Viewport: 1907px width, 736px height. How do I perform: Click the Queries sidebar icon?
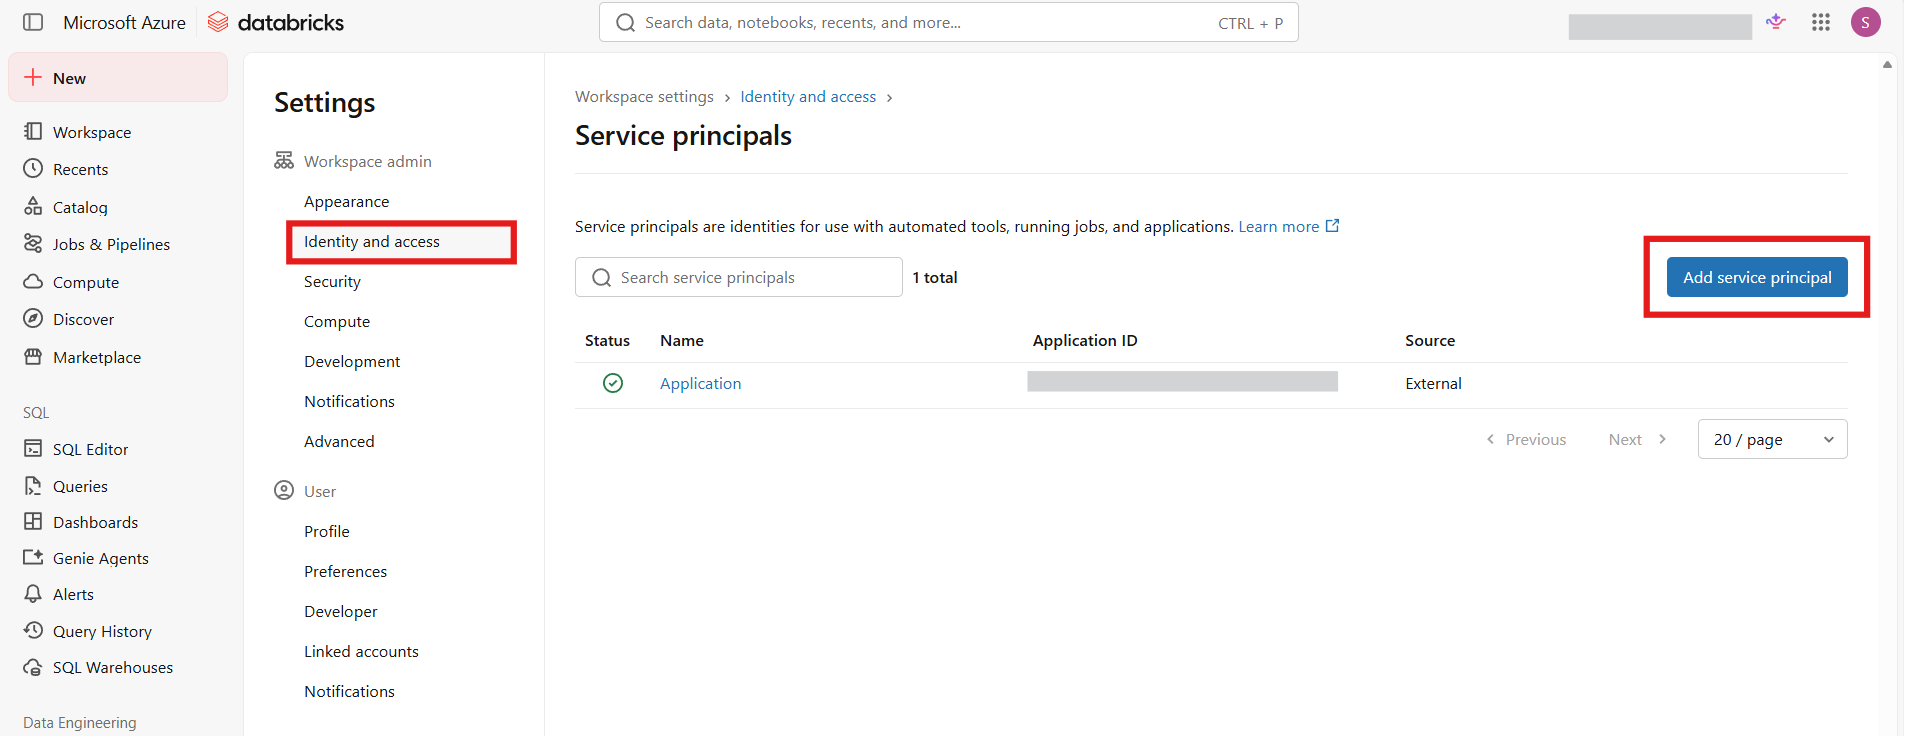coord(33,485)
